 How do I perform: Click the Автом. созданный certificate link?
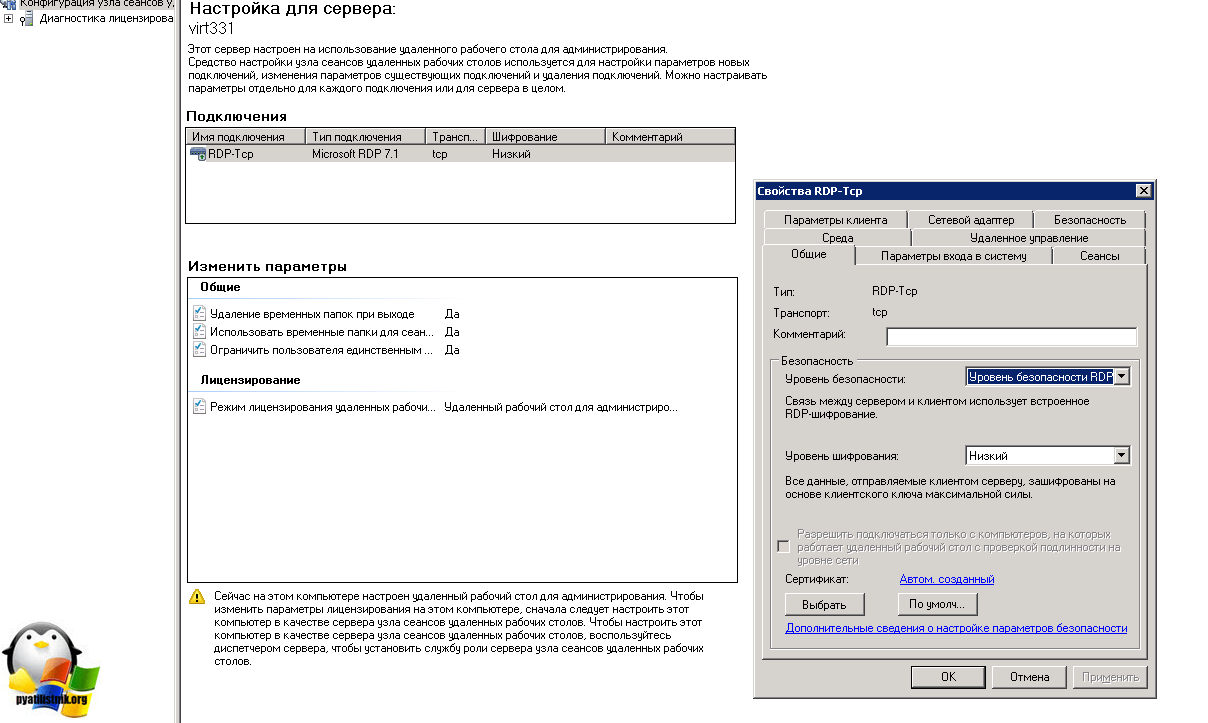(946, 579)
